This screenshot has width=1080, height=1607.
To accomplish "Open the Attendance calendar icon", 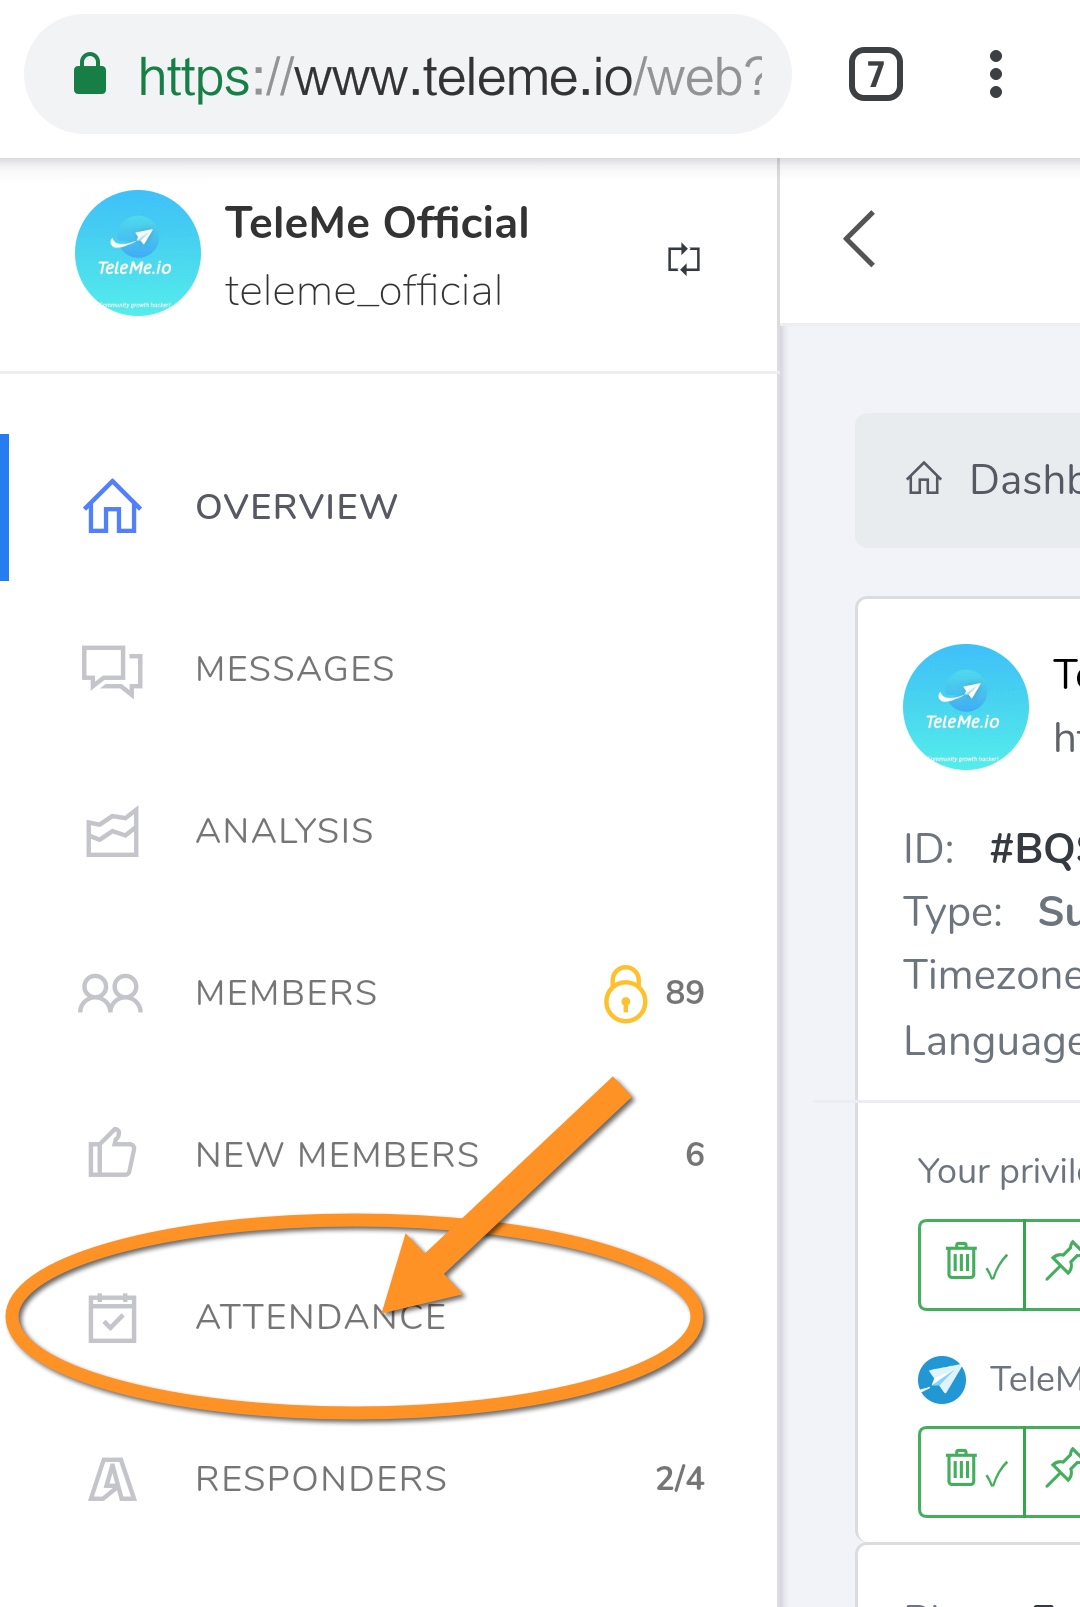I will (112, 1318).
